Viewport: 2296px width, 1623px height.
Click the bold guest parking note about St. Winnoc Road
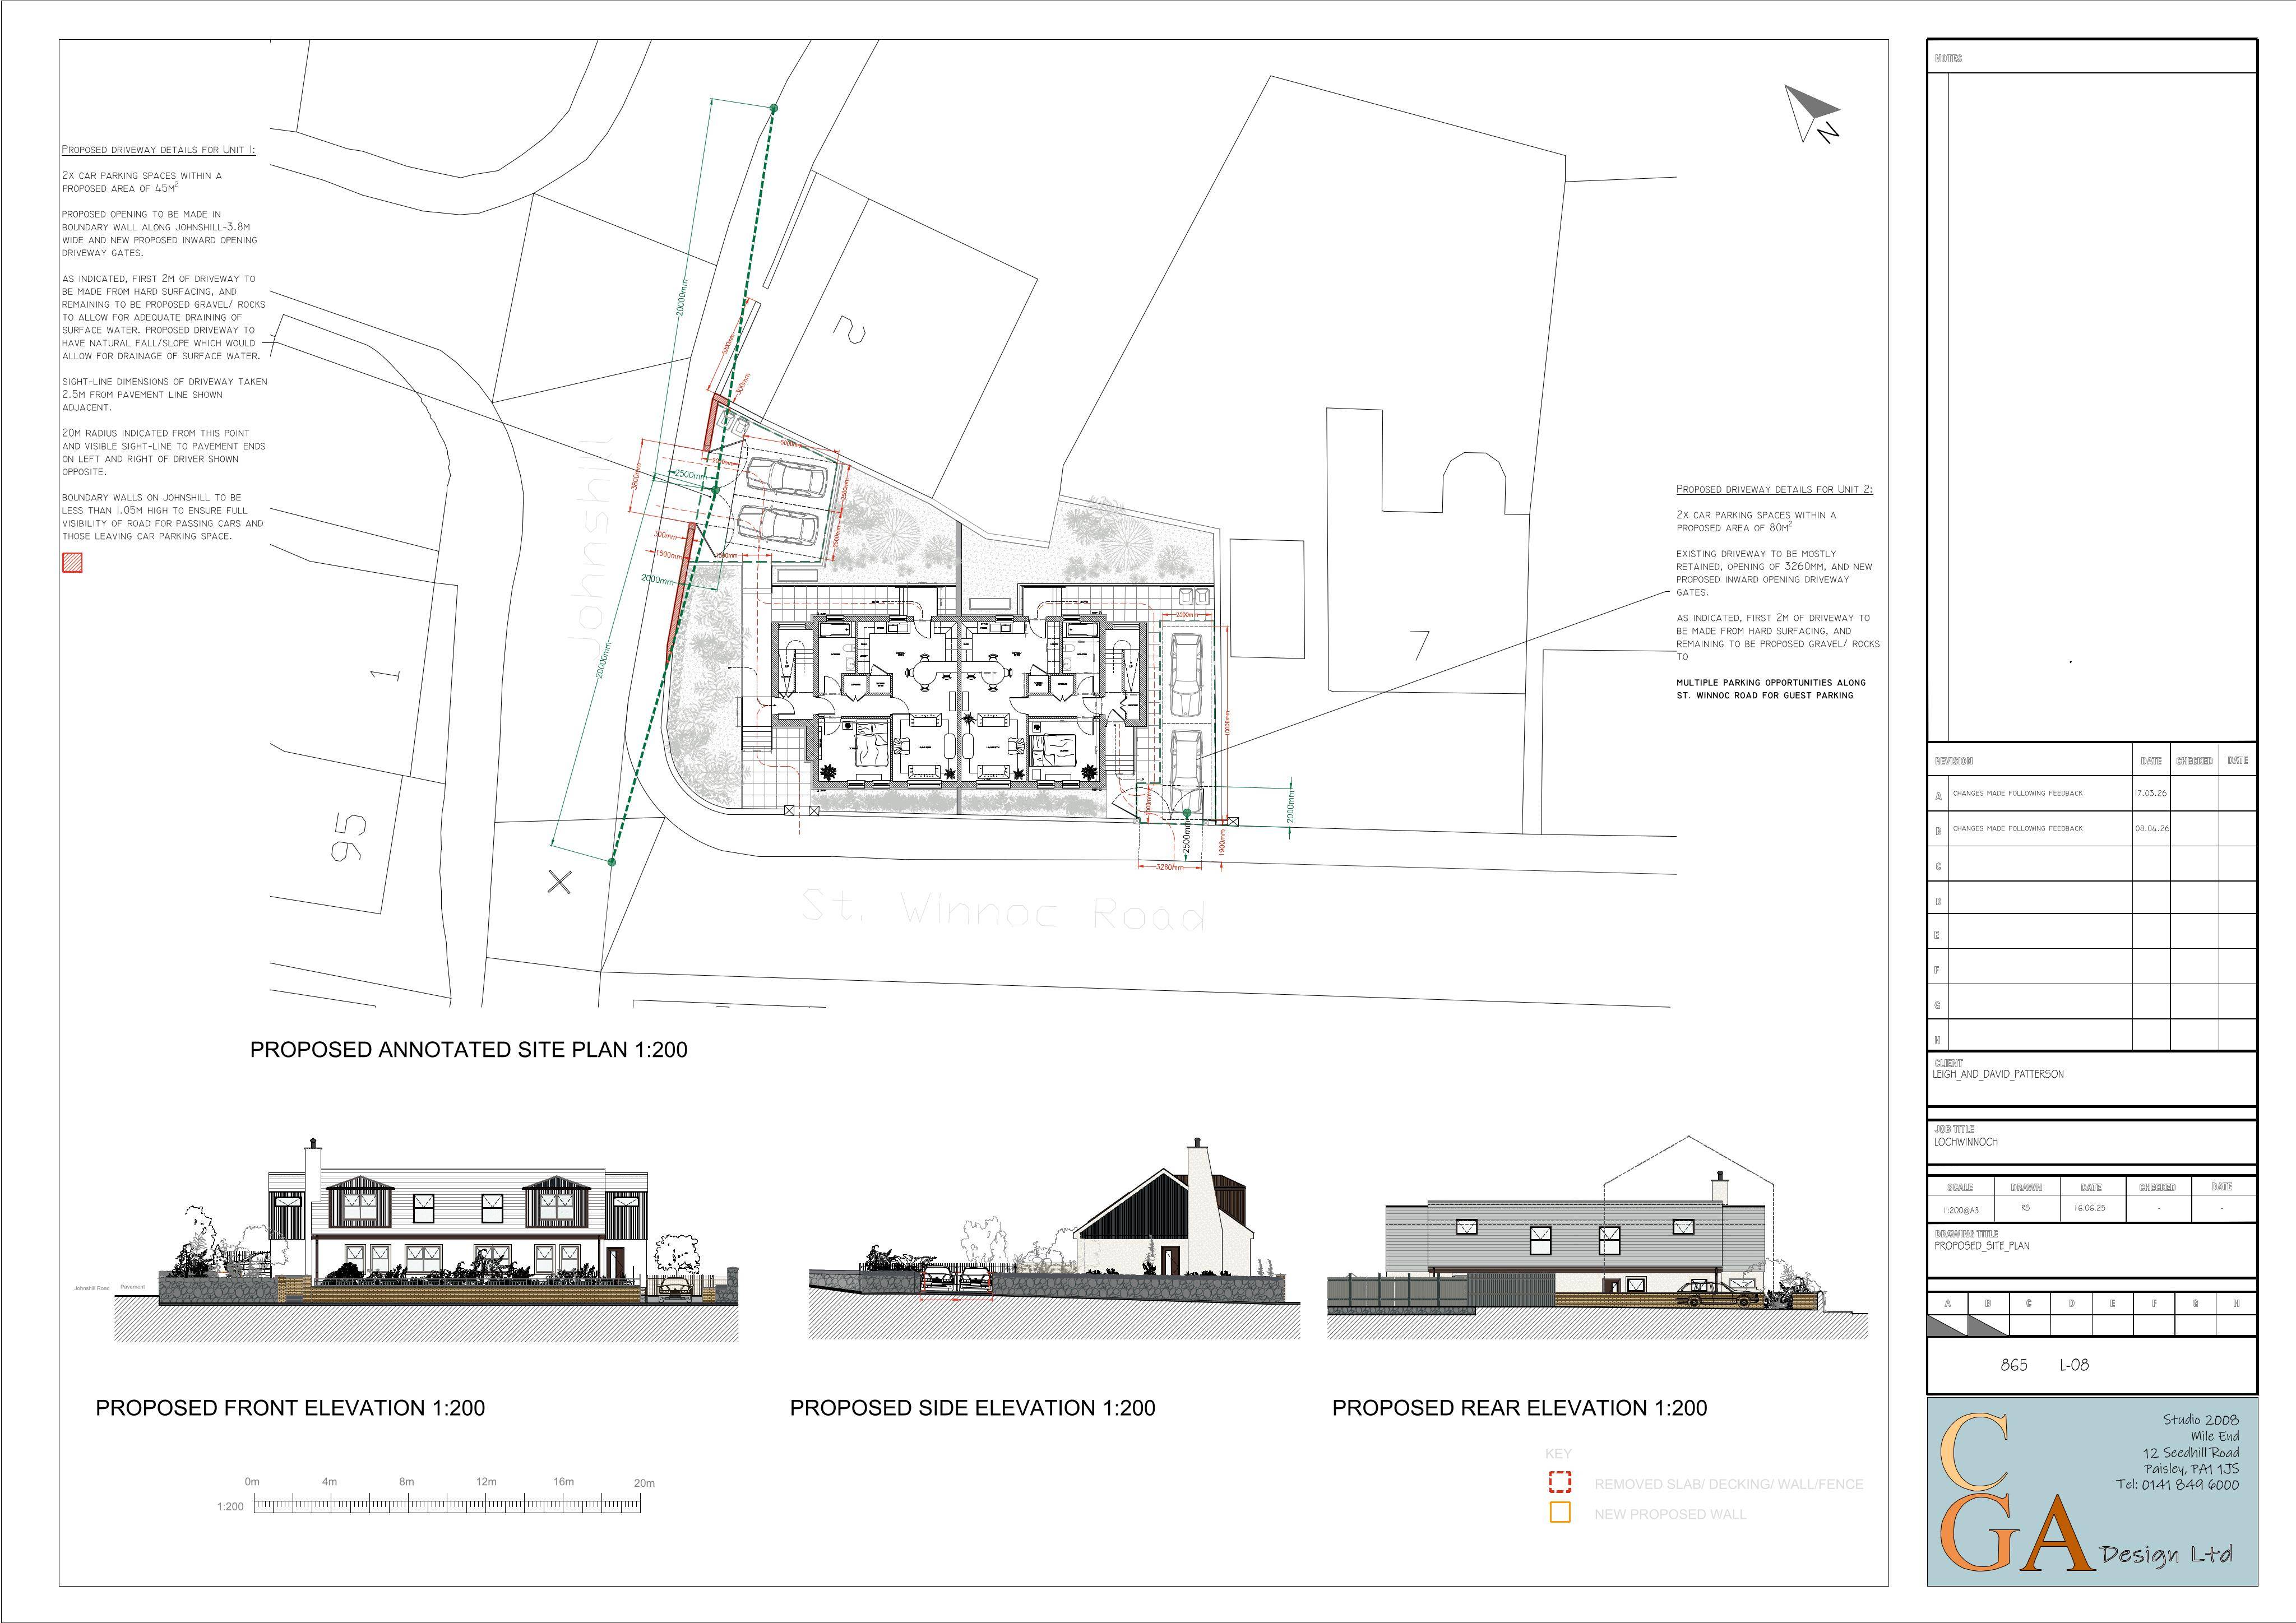tap(1771, 689)
